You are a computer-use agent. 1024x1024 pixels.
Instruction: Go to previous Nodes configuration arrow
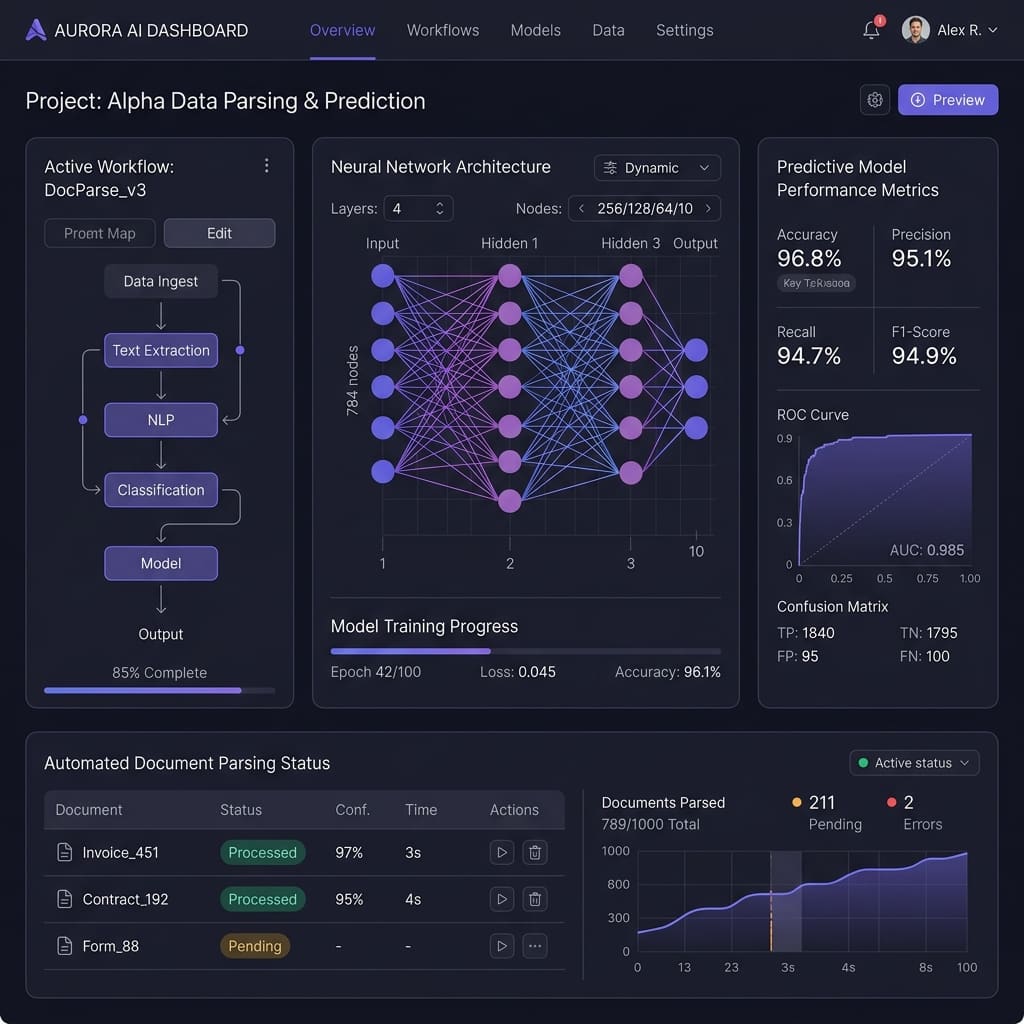tap(581, 208)
